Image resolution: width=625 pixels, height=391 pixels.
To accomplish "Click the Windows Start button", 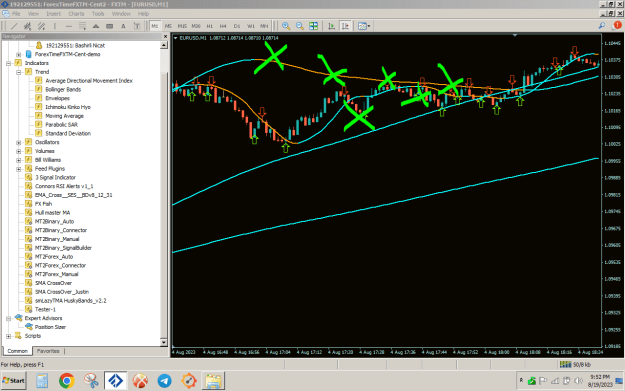I will 14,381.
